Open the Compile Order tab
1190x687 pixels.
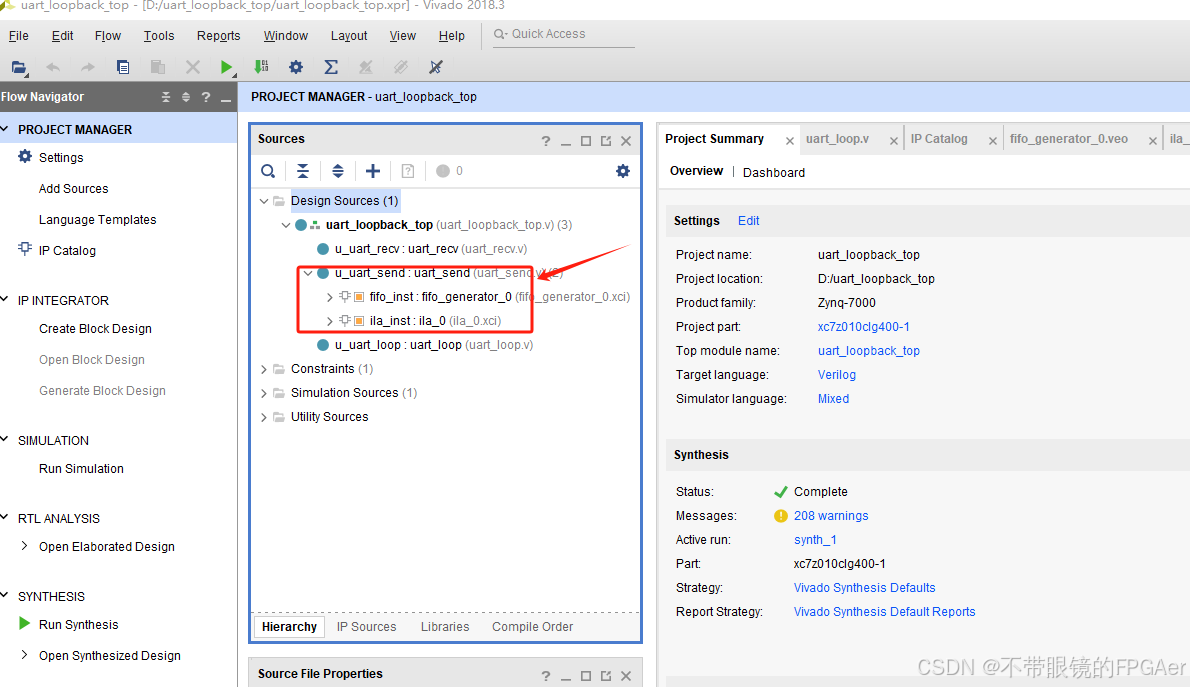pyautogui.click(x=532, y=627)
